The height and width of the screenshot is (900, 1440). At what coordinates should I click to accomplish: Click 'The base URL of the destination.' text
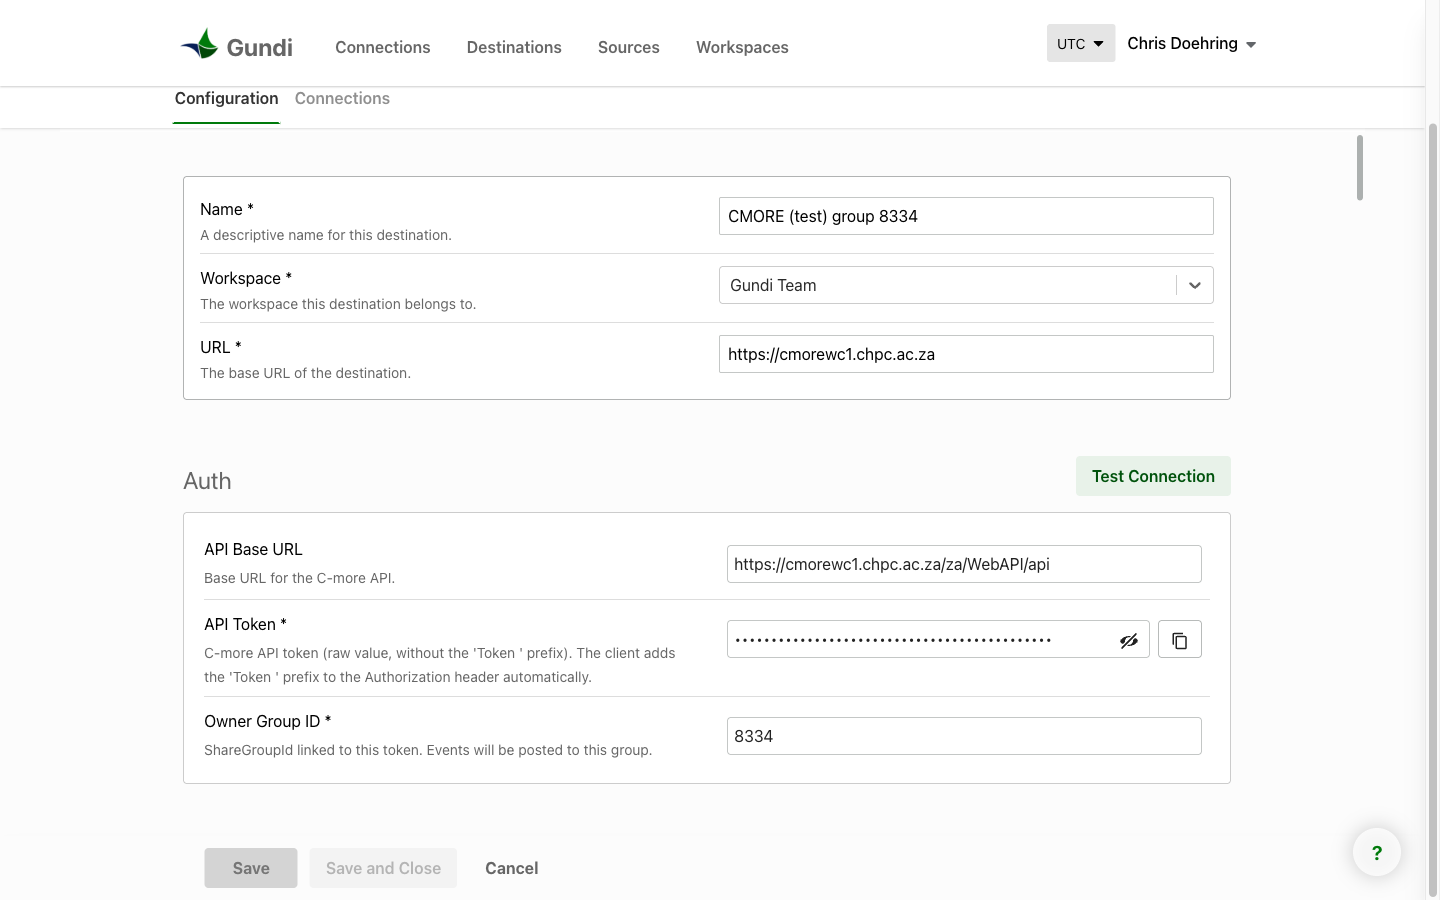click(x=305, y=373)
